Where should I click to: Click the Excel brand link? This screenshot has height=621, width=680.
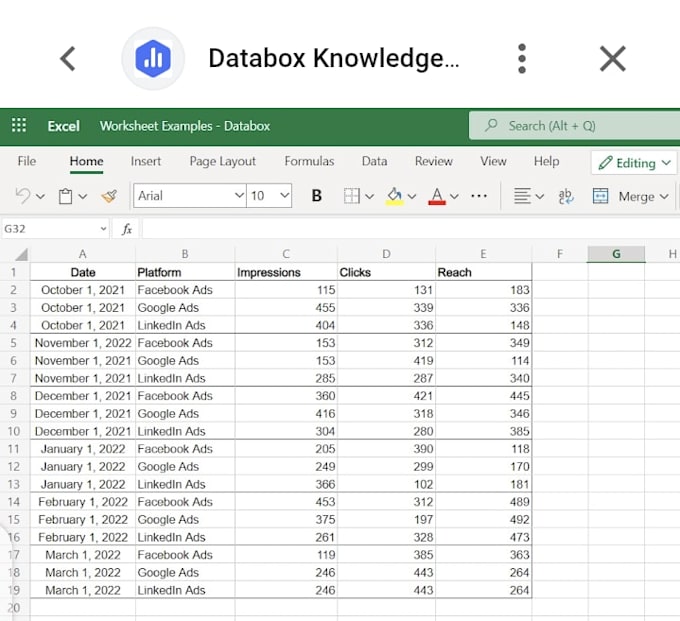click(x=63, y=126)
